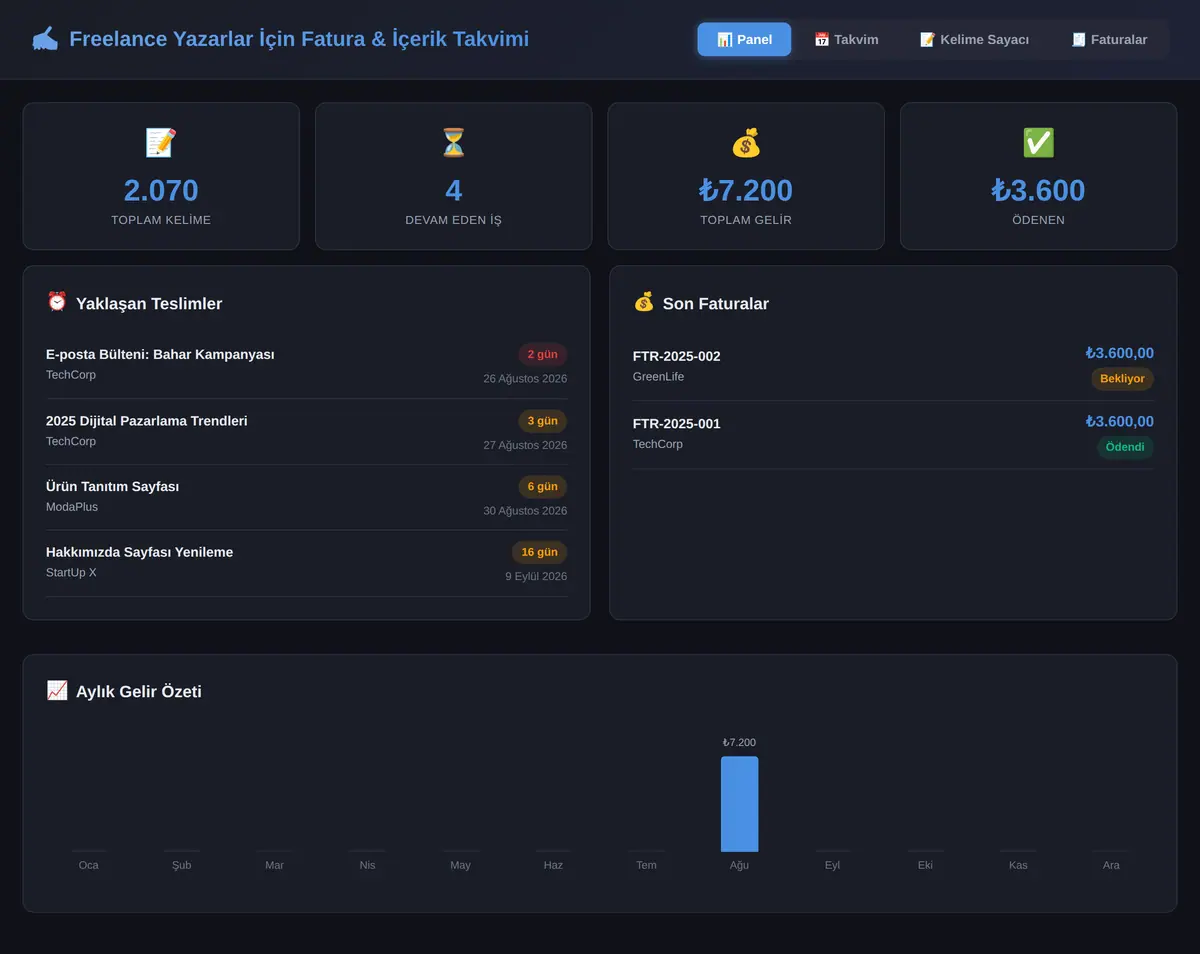The width and height of the screenshot is (1200, 954).
Task: Click the date 9 Eylül 2026
Action: pos(536,576)
